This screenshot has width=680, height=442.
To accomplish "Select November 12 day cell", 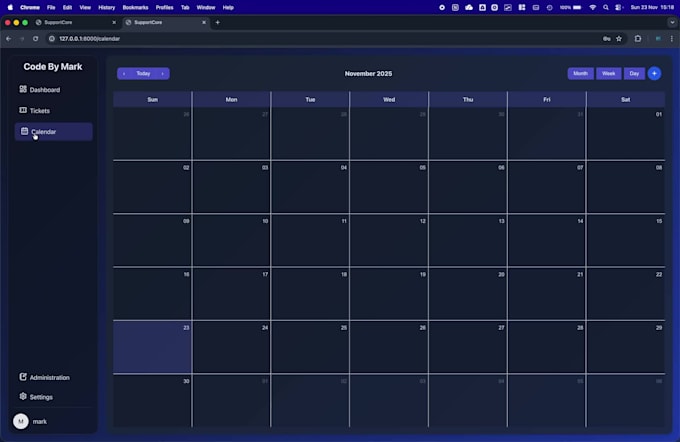I will click(389, 240).
